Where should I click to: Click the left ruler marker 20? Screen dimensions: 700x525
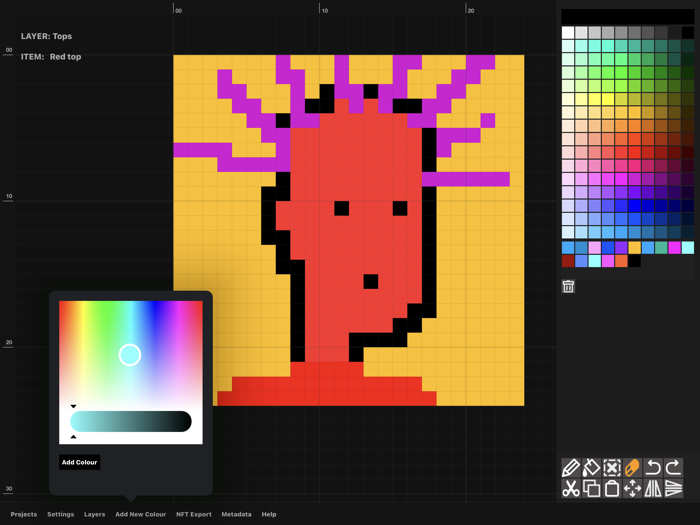click(8, 342)
